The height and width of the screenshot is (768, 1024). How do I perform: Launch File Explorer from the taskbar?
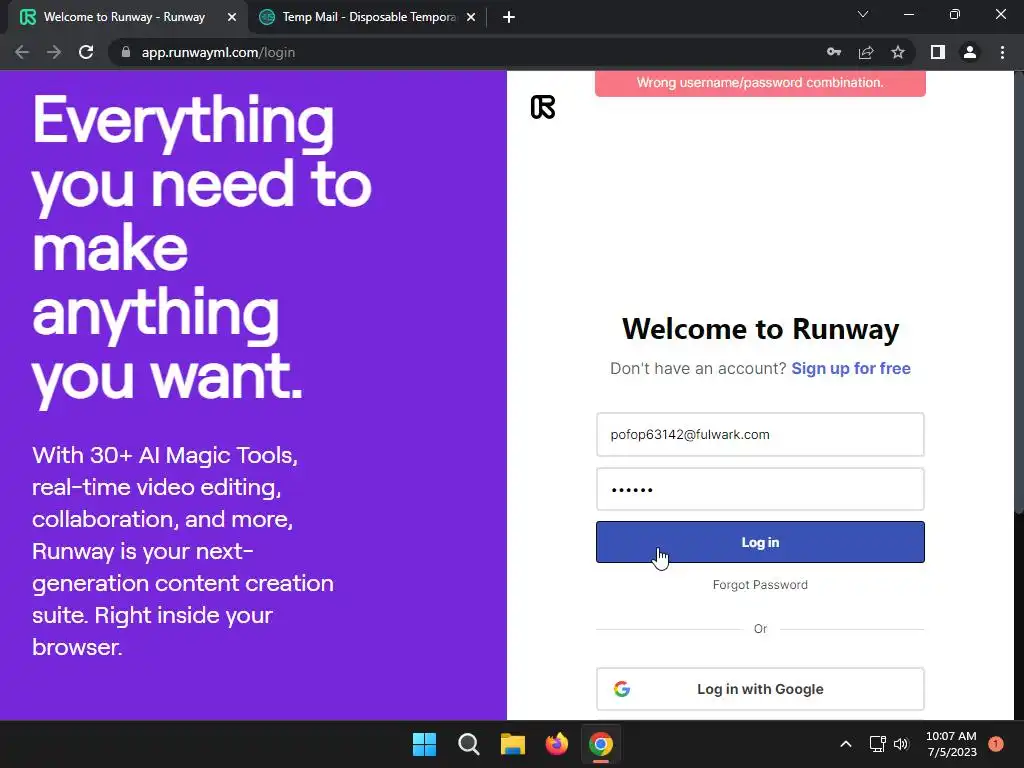click(513, 744)
